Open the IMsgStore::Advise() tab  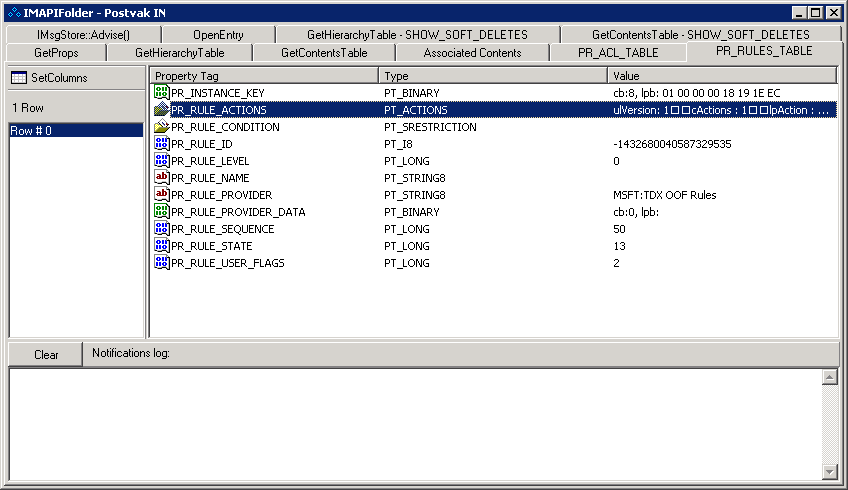[x=82, y=35]
